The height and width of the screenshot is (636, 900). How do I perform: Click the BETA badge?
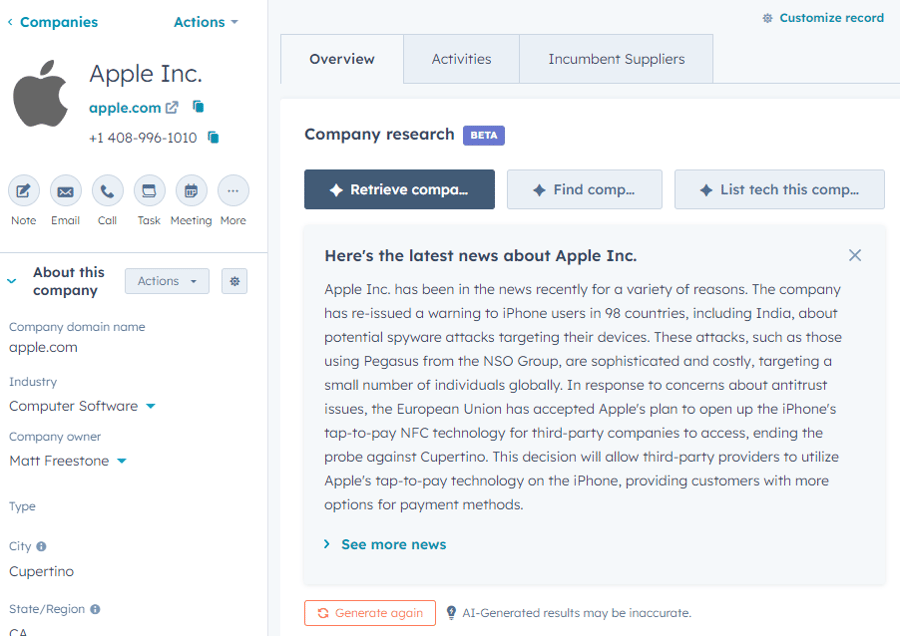click(484, 135)
